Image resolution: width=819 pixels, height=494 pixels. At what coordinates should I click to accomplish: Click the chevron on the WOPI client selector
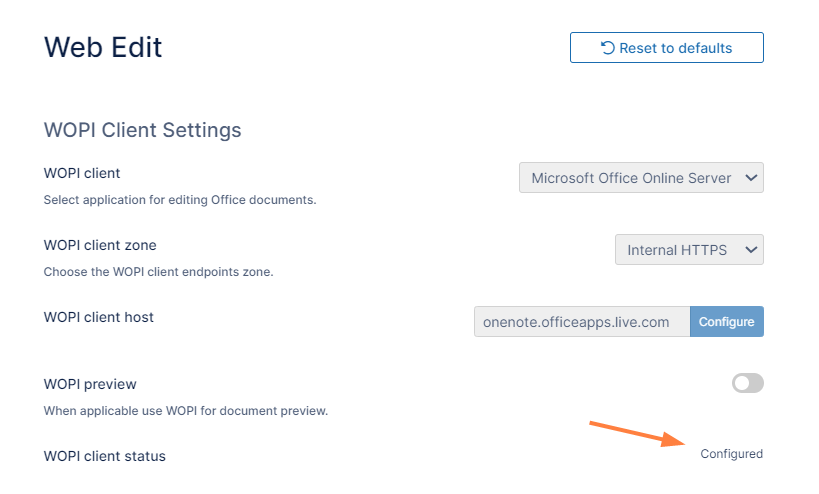[x=752, y=178]
